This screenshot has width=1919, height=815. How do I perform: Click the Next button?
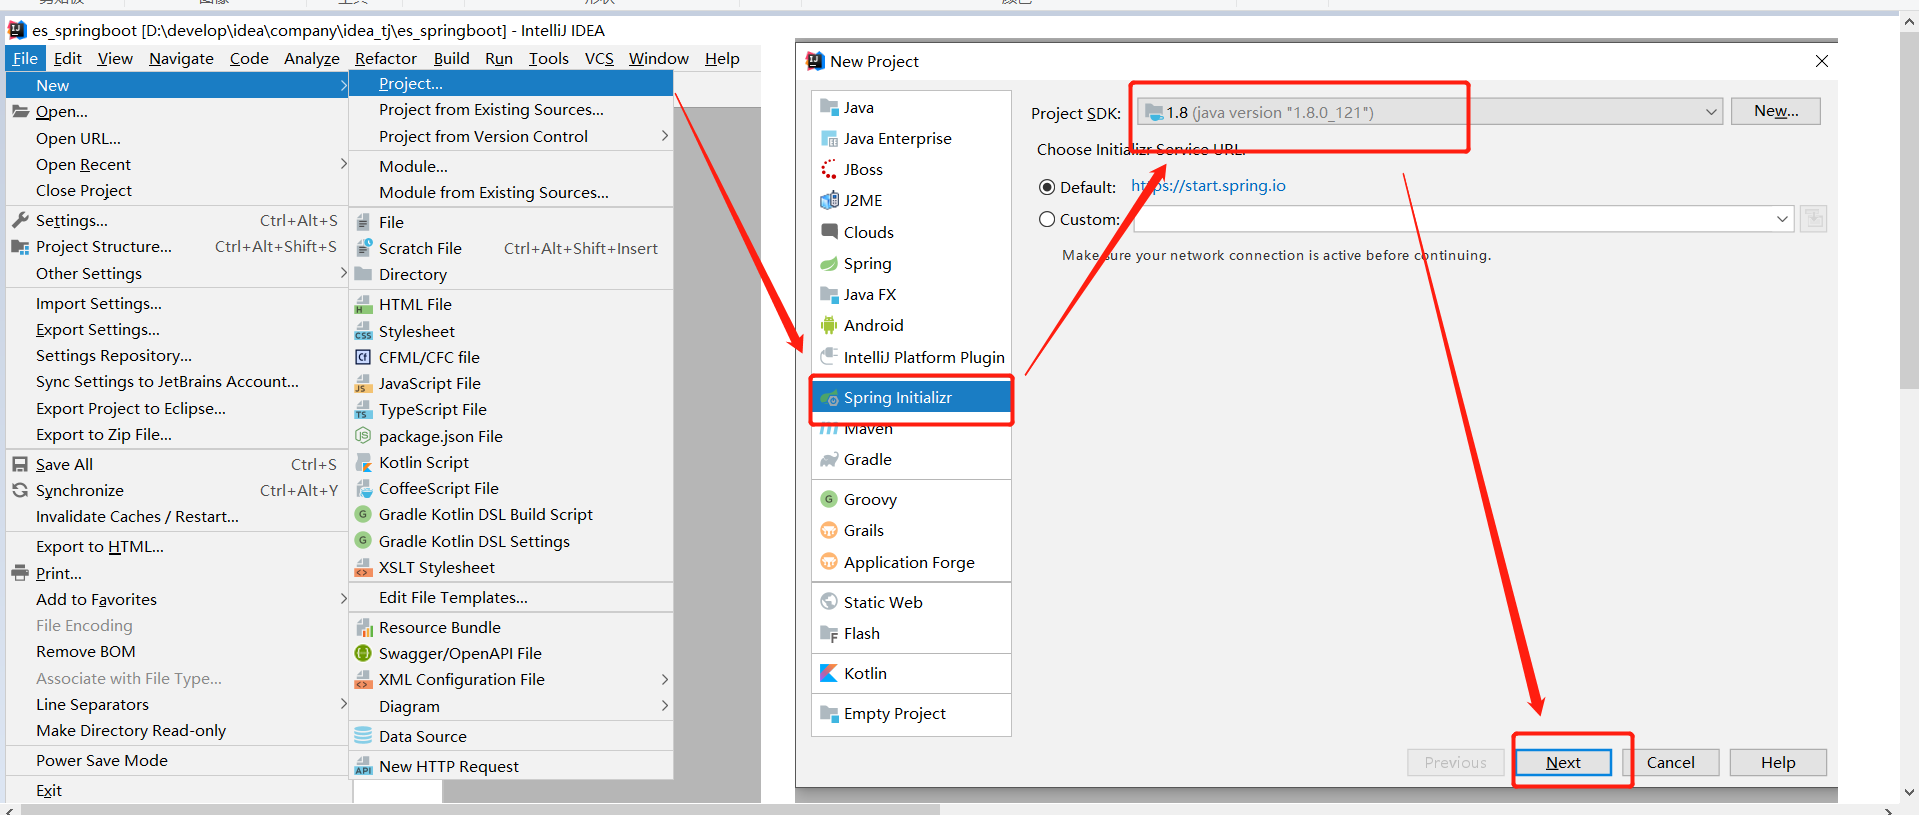coord(1563,762)
